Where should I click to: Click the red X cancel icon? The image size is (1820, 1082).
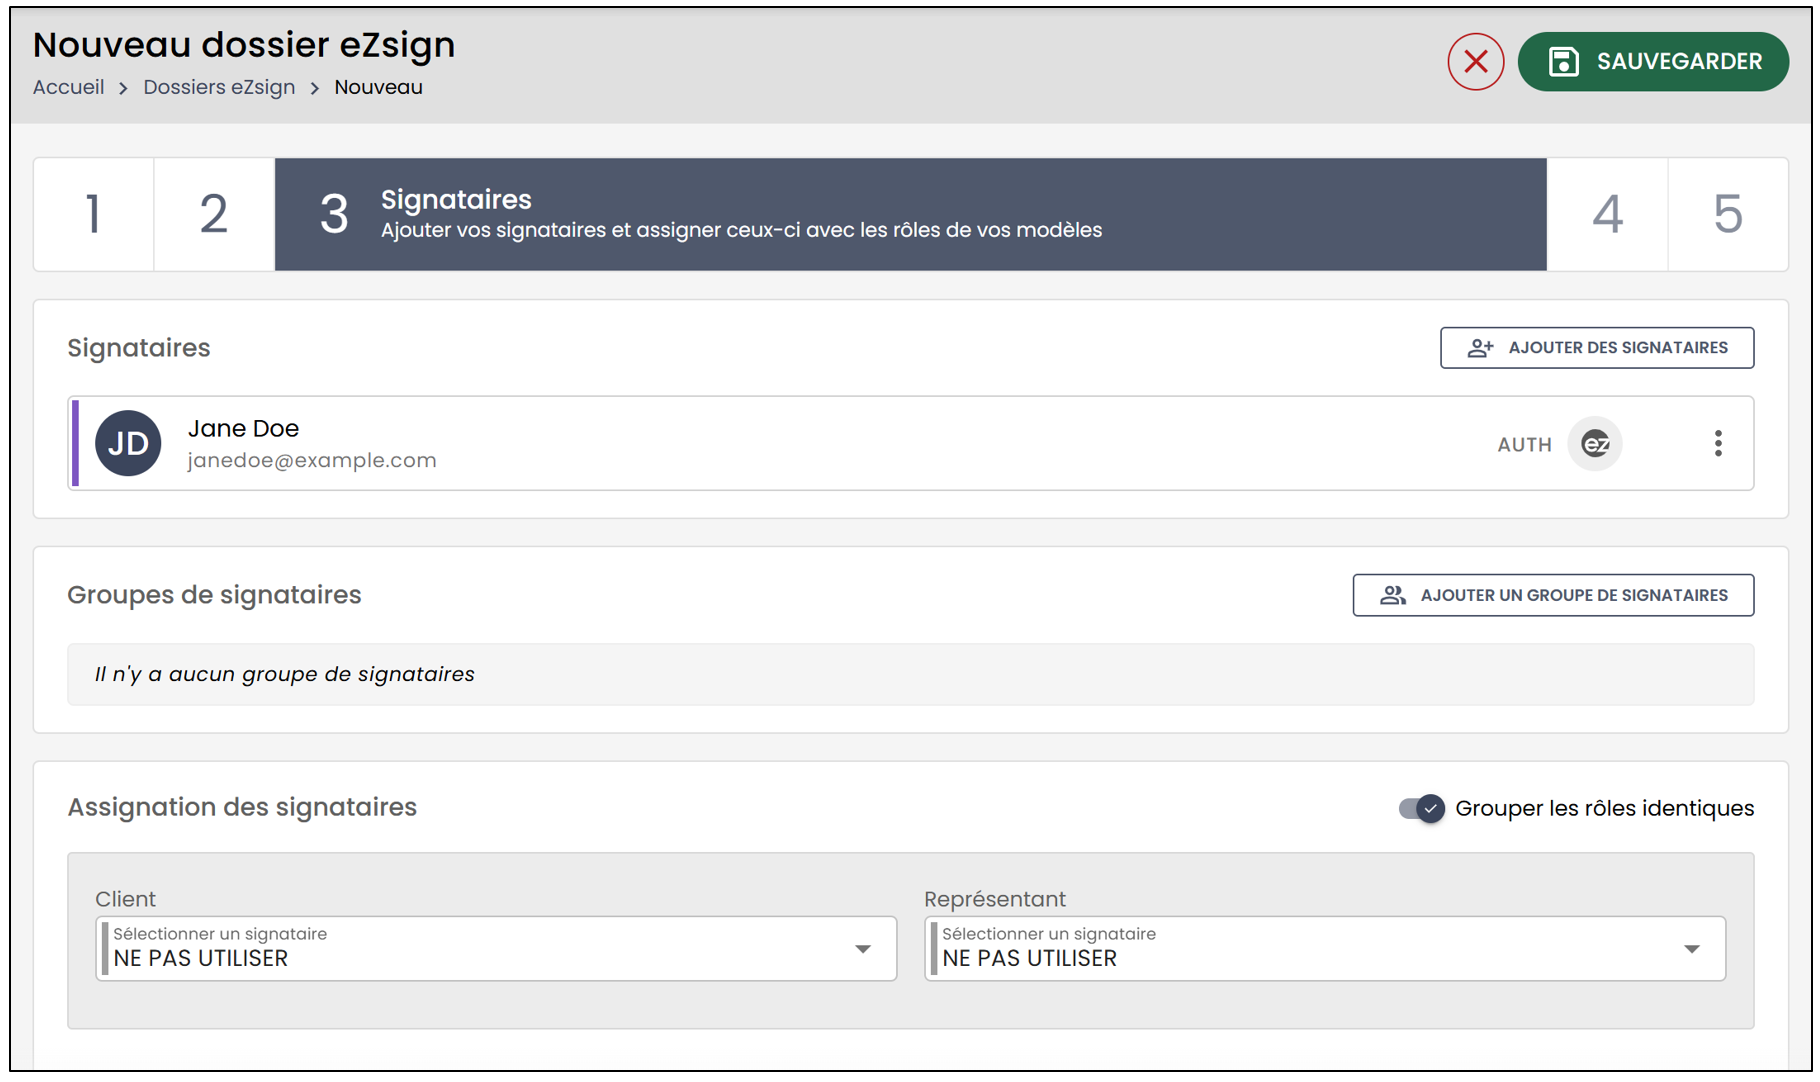click(1475, 62)
